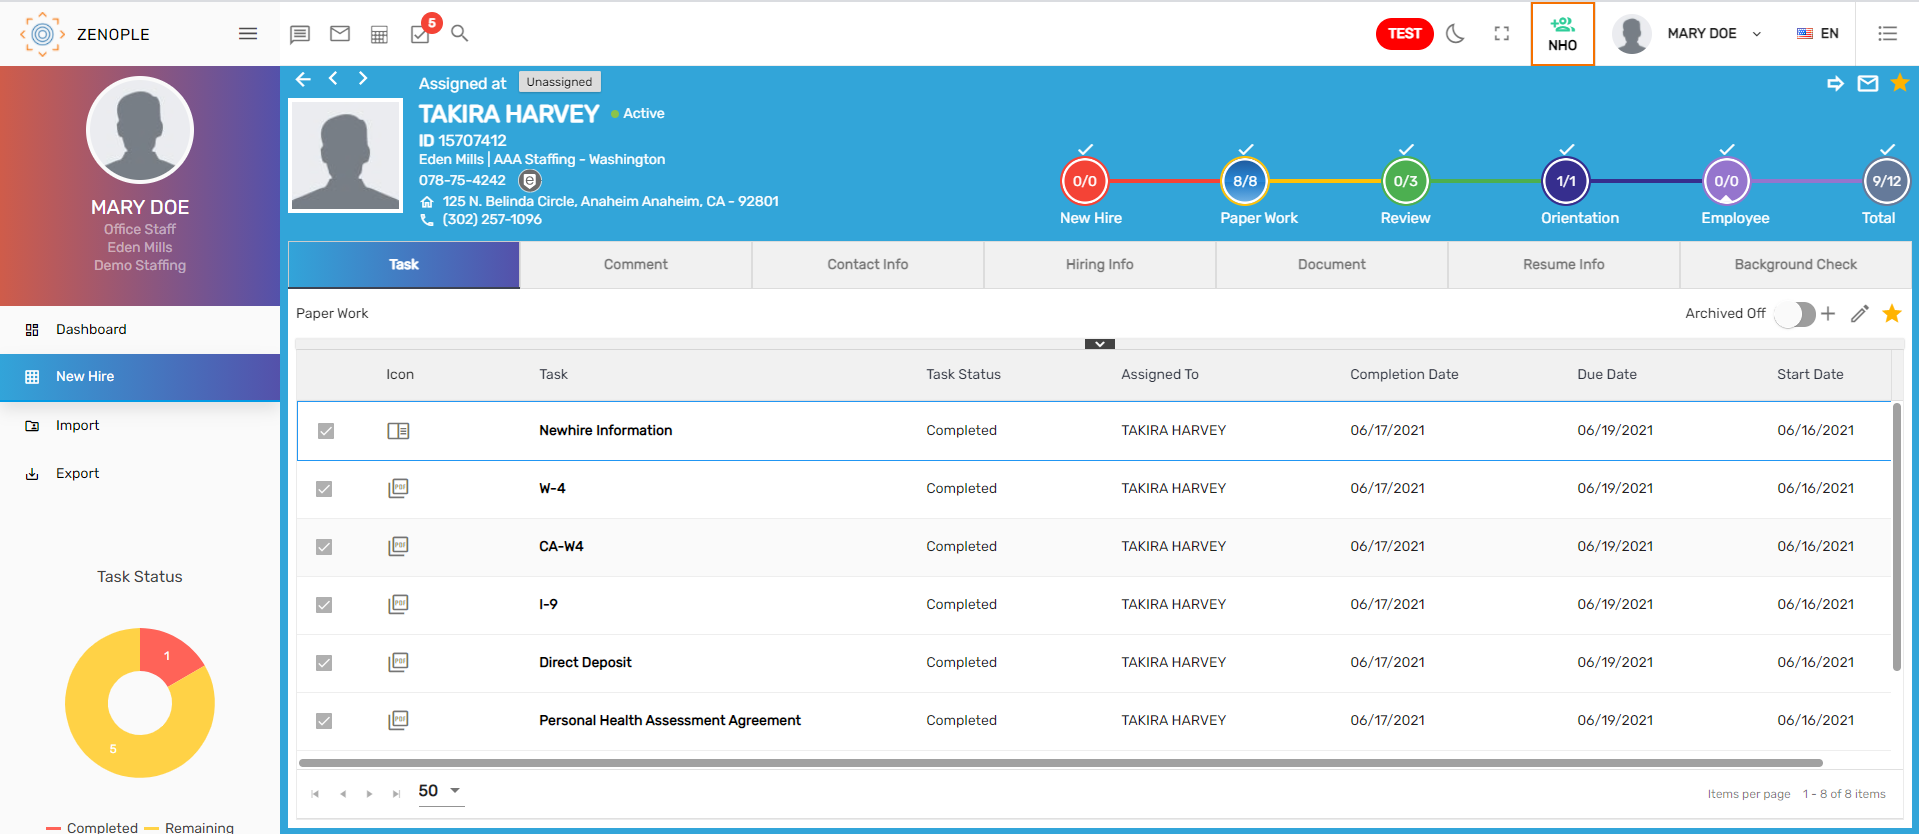Open the chat messages icon
1919x834 pixels.
coord(299,34)
